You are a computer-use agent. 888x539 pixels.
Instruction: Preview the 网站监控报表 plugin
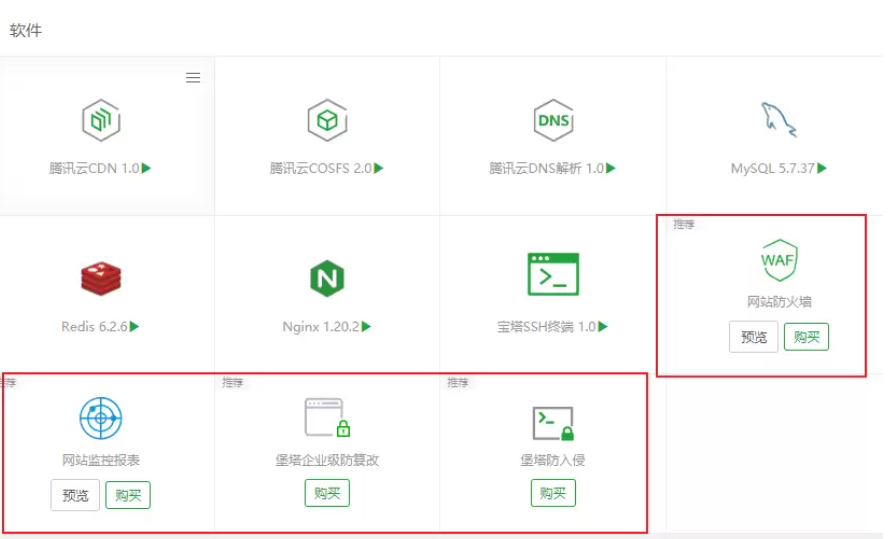pos(75,495)
